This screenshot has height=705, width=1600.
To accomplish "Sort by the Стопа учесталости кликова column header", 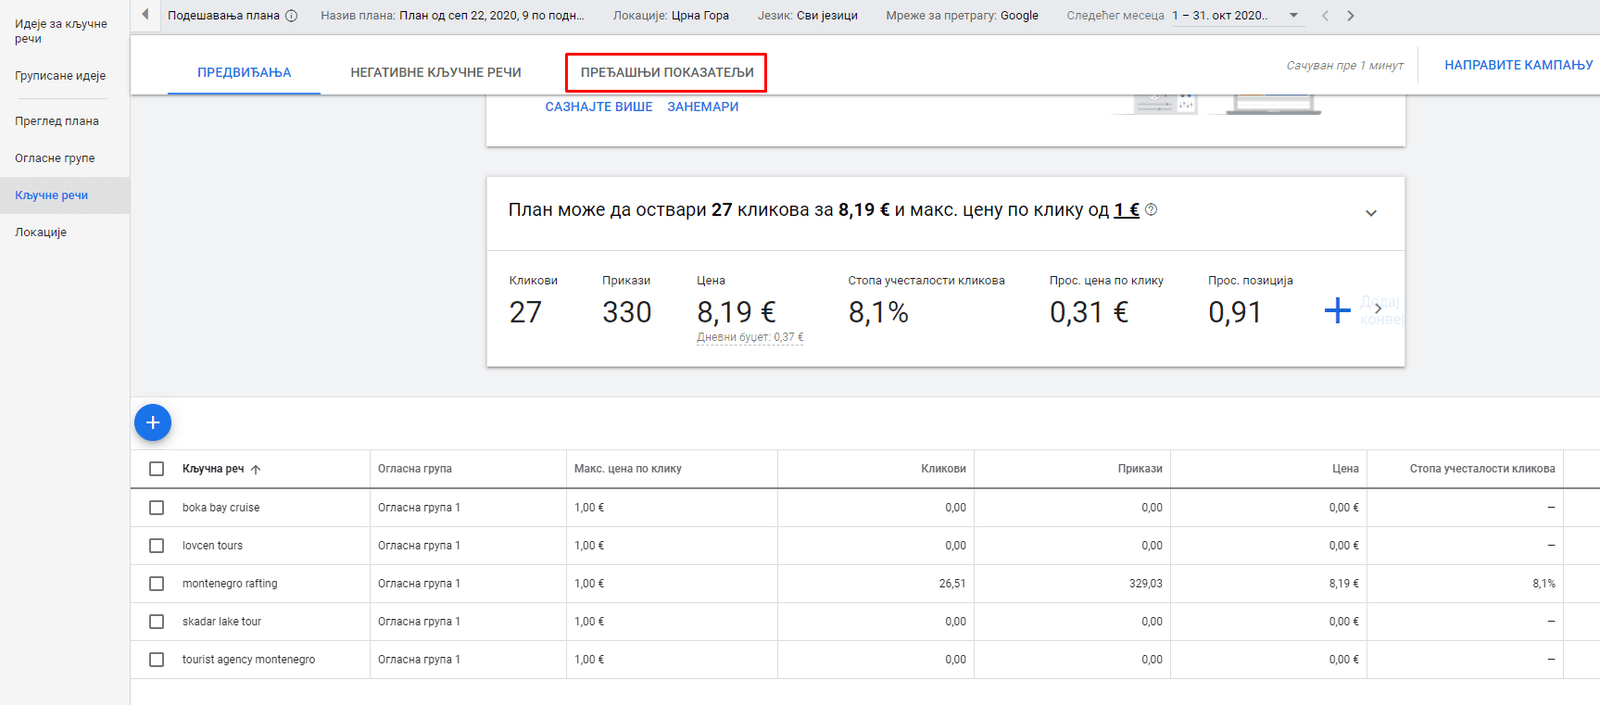I will (1482, 469).
